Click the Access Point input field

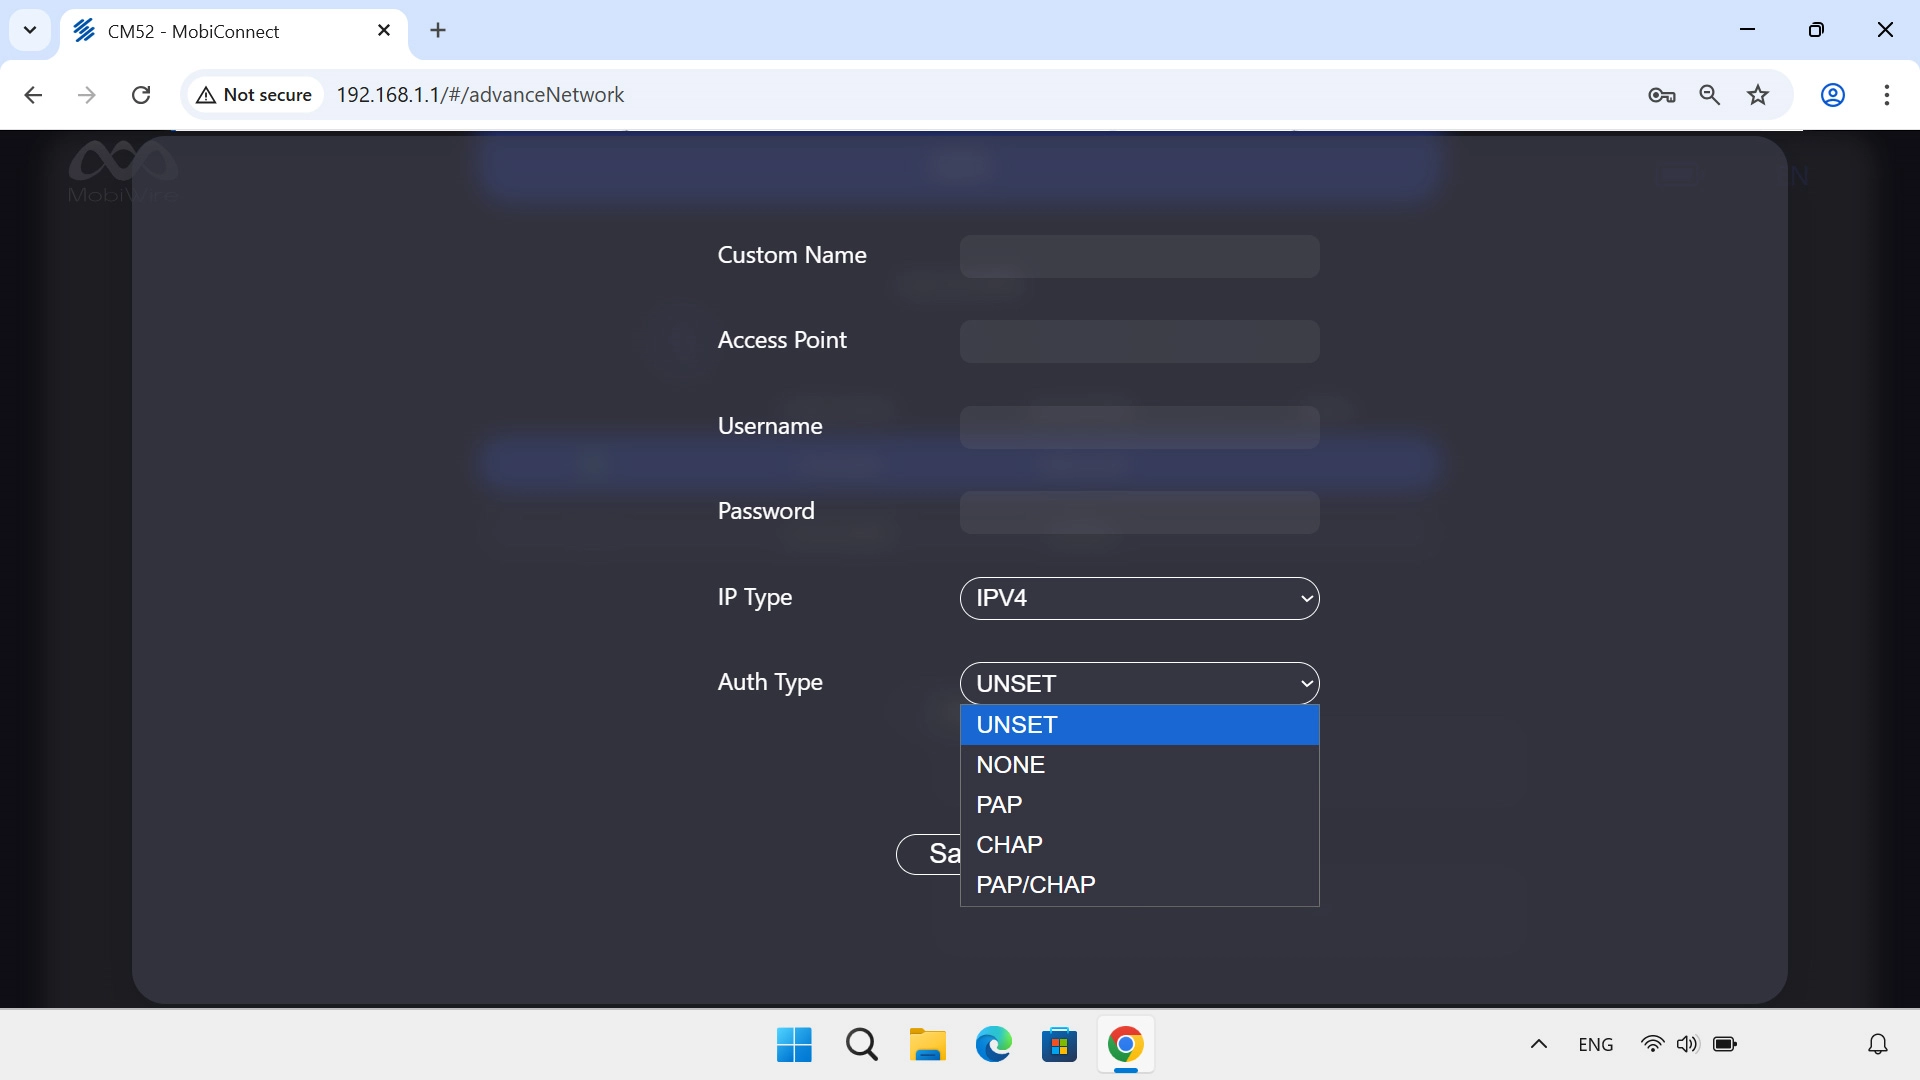click(x=1139, y=341)
